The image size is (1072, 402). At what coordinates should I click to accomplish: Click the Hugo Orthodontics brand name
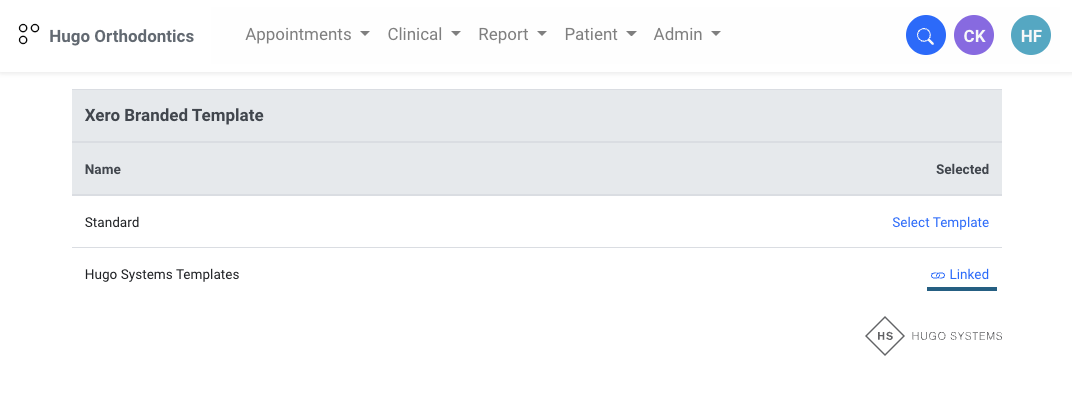click(x=121, y=36)
